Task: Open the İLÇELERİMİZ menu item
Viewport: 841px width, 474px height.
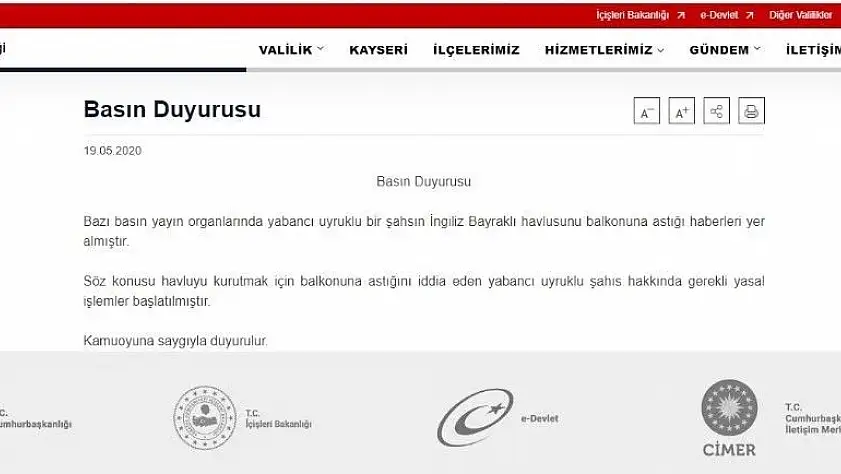Action: [476, 50]
